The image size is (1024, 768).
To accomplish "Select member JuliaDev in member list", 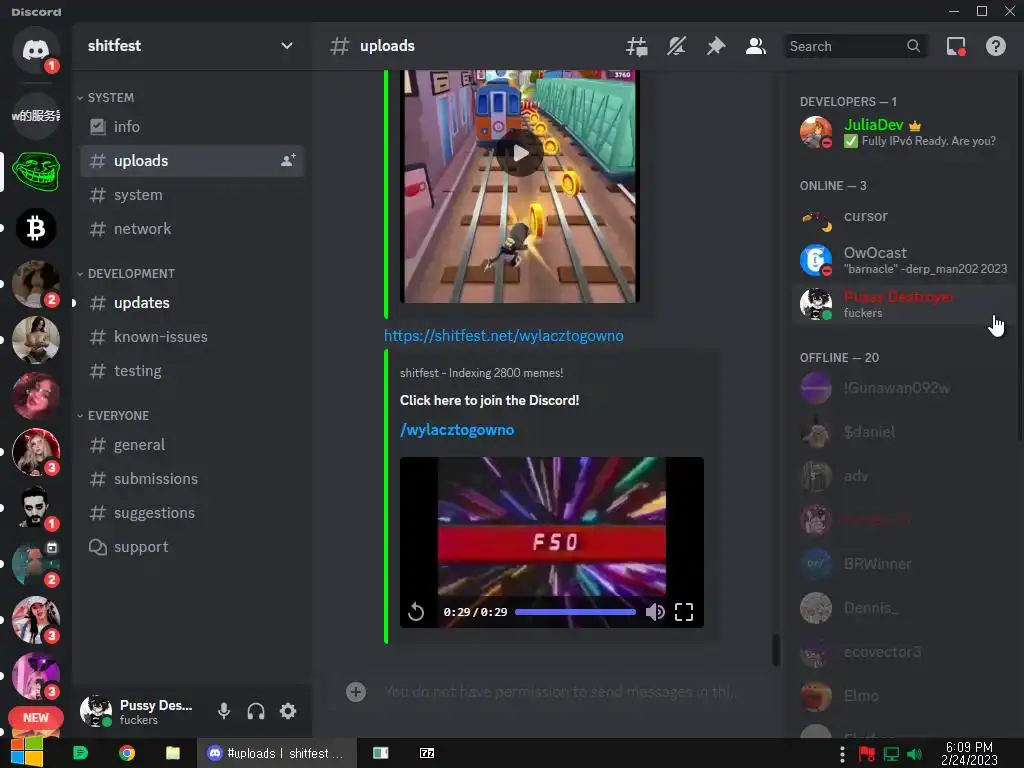I will pos(903,132).
